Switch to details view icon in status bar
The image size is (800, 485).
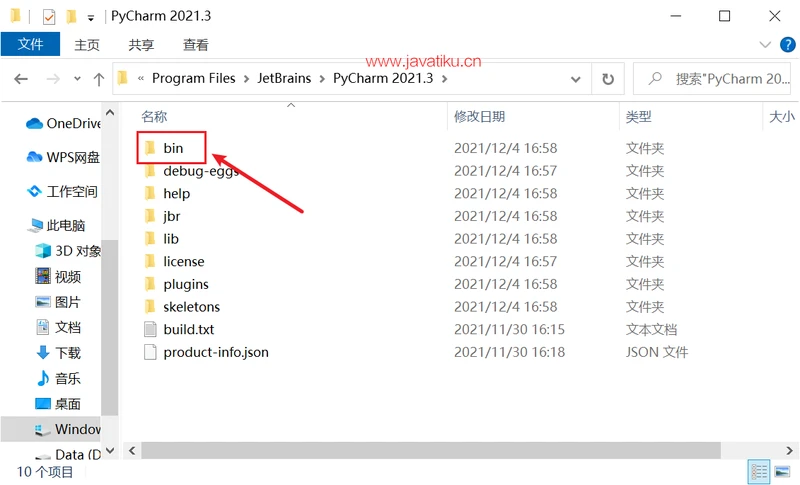(759, 471)
